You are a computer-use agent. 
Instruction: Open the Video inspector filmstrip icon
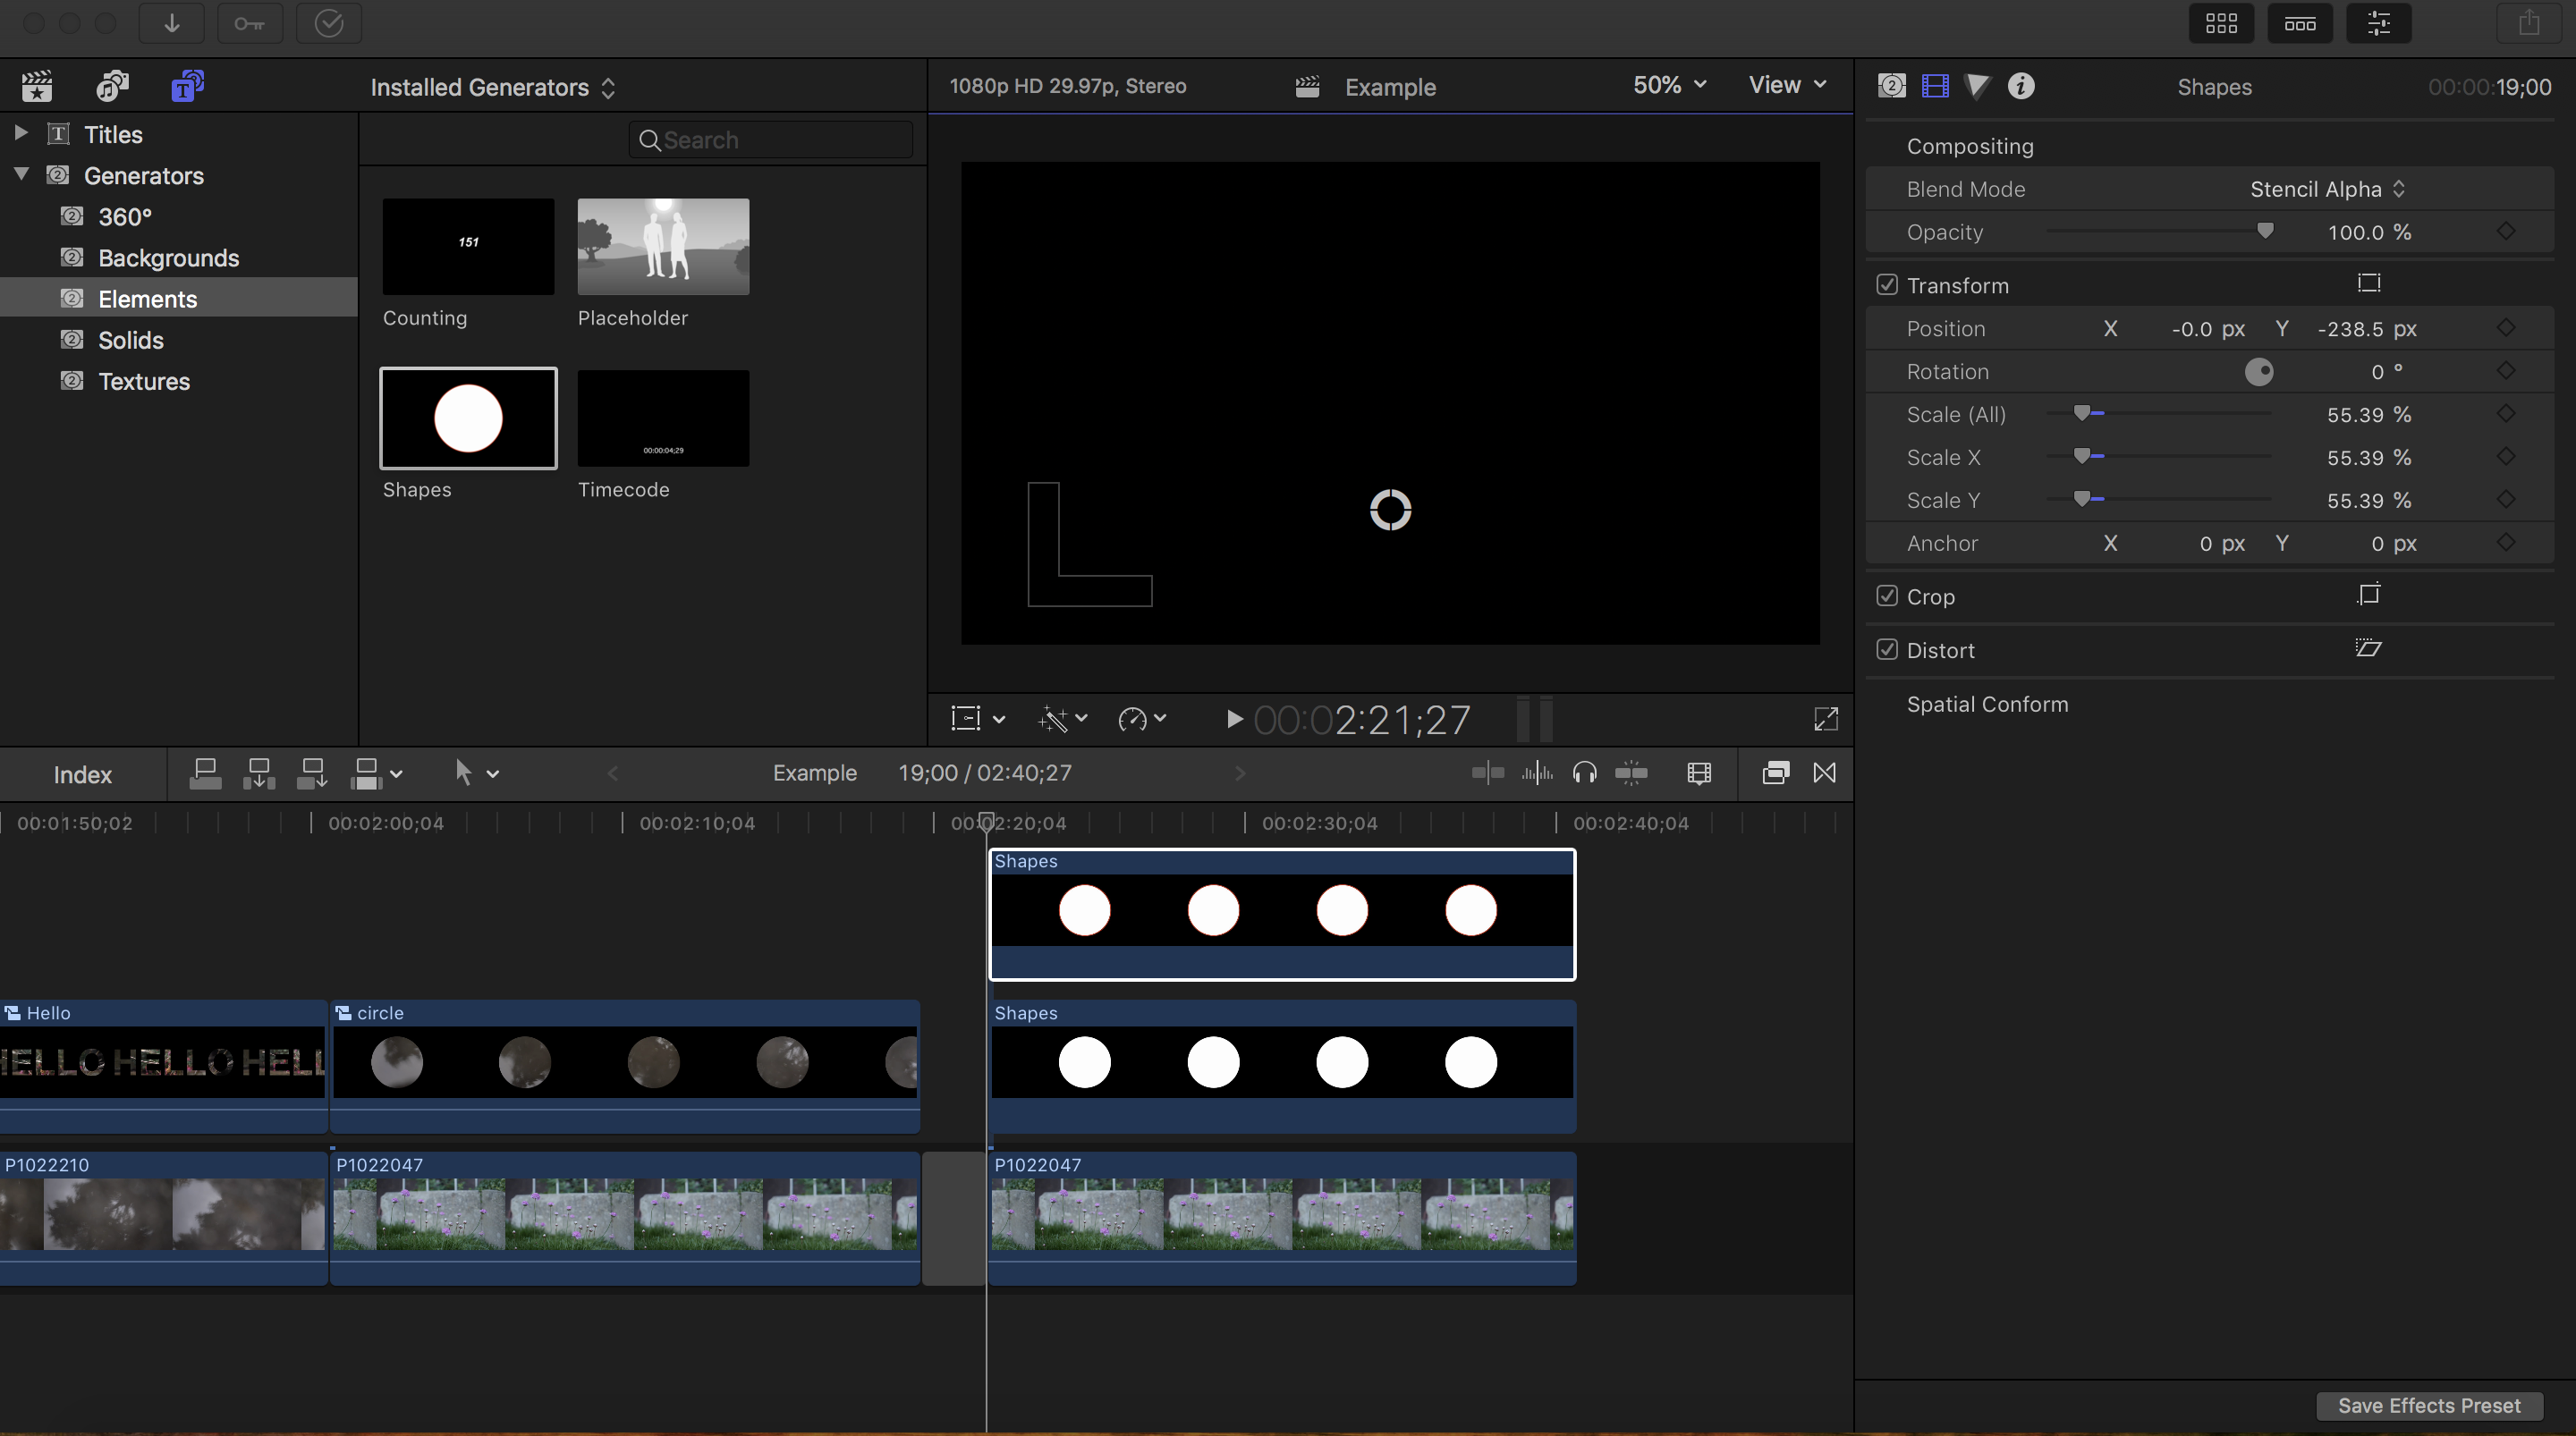[x=1935, y=86]
